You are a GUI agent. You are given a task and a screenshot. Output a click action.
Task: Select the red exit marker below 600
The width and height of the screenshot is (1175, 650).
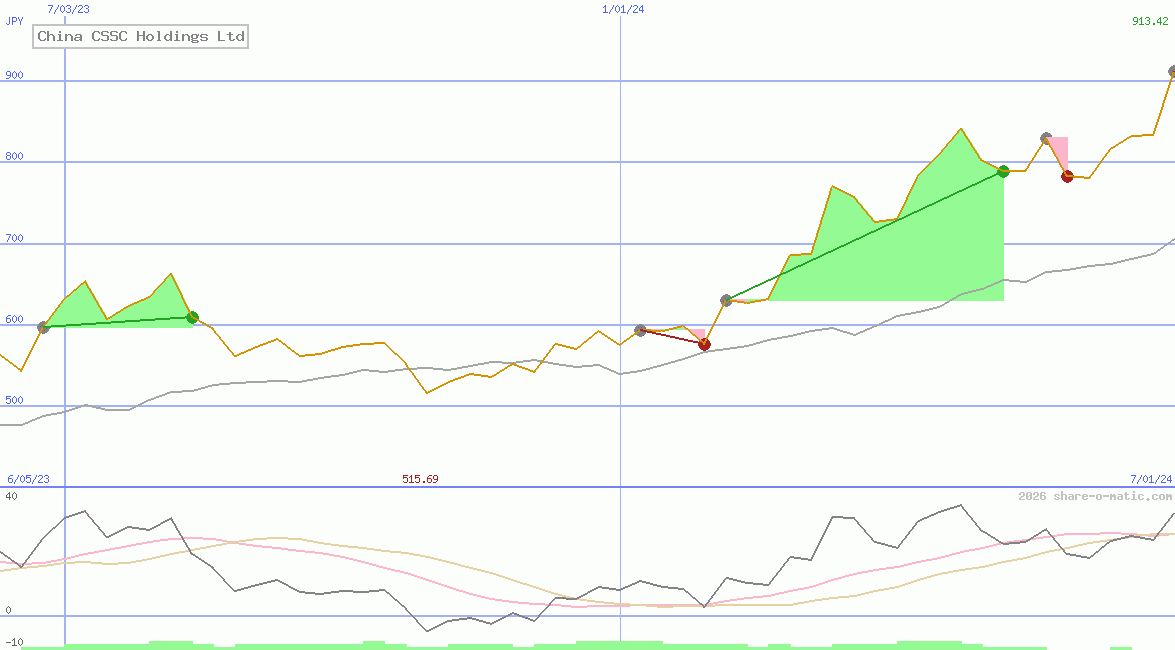[x=704, y=344]
